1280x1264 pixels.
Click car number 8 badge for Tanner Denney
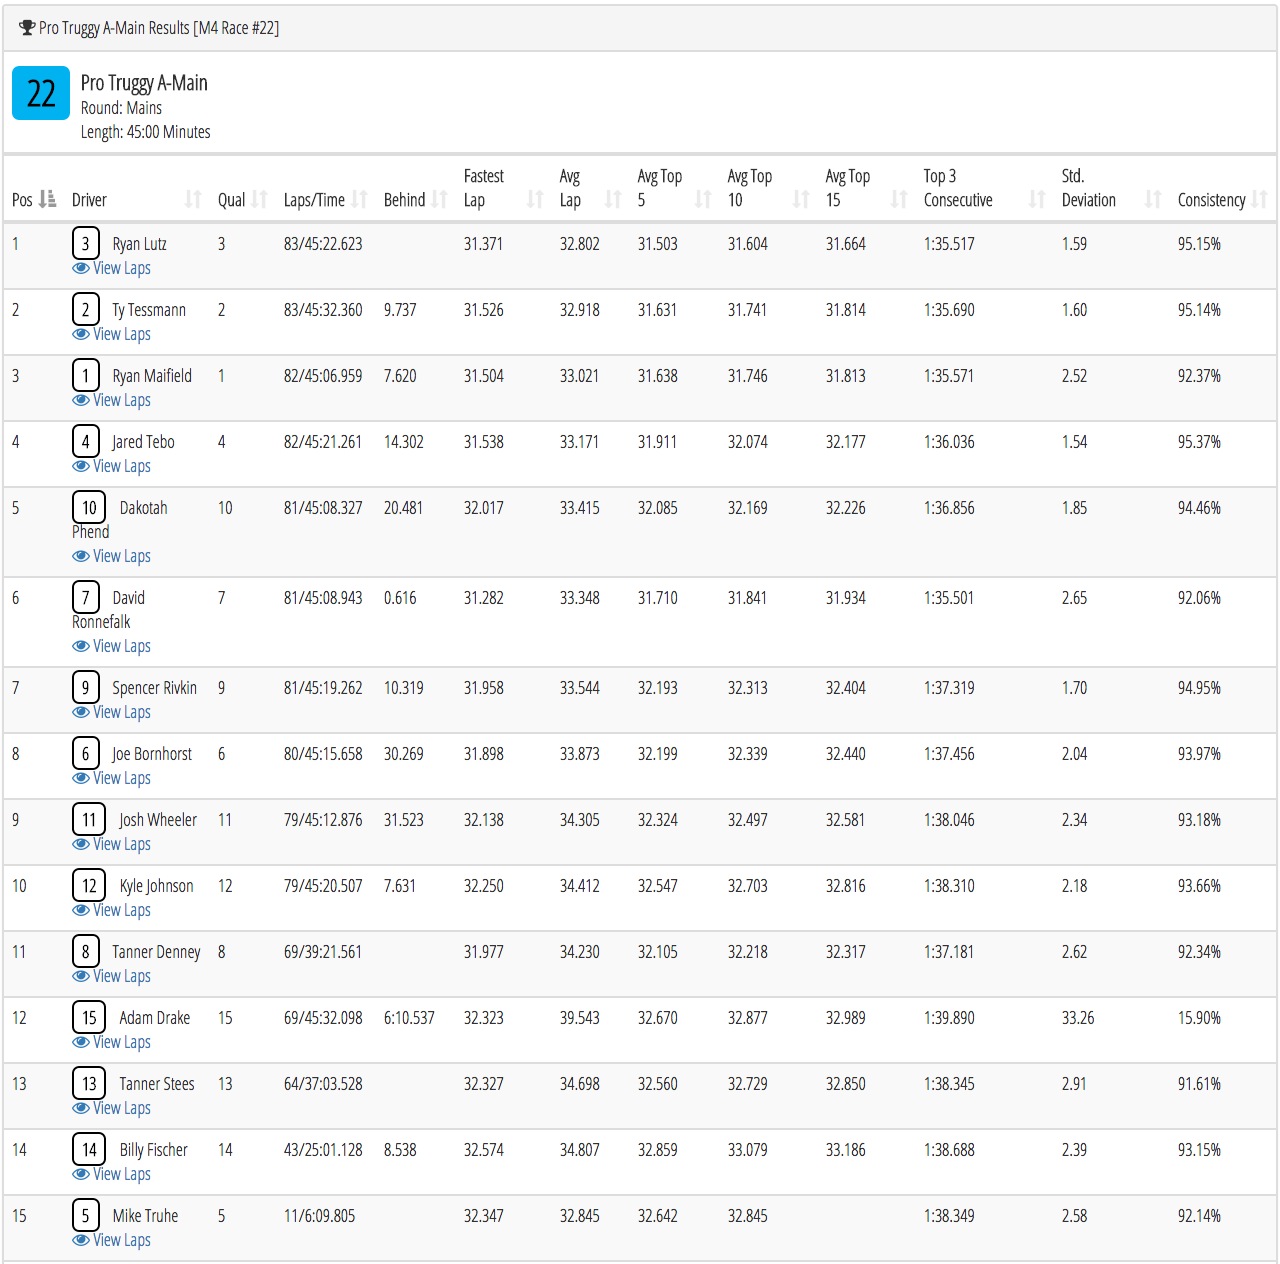click(85, 951)
